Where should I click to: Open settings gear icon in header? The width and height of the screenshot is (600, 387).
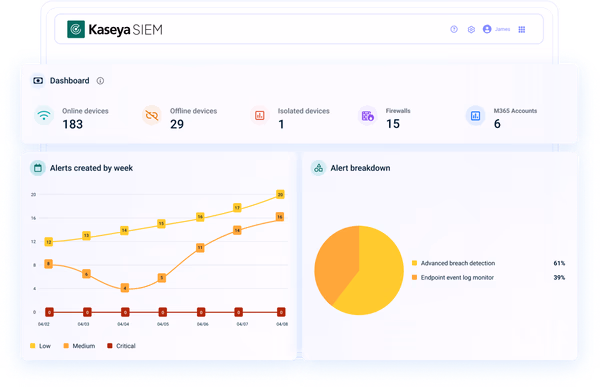(x=471, y=29)
